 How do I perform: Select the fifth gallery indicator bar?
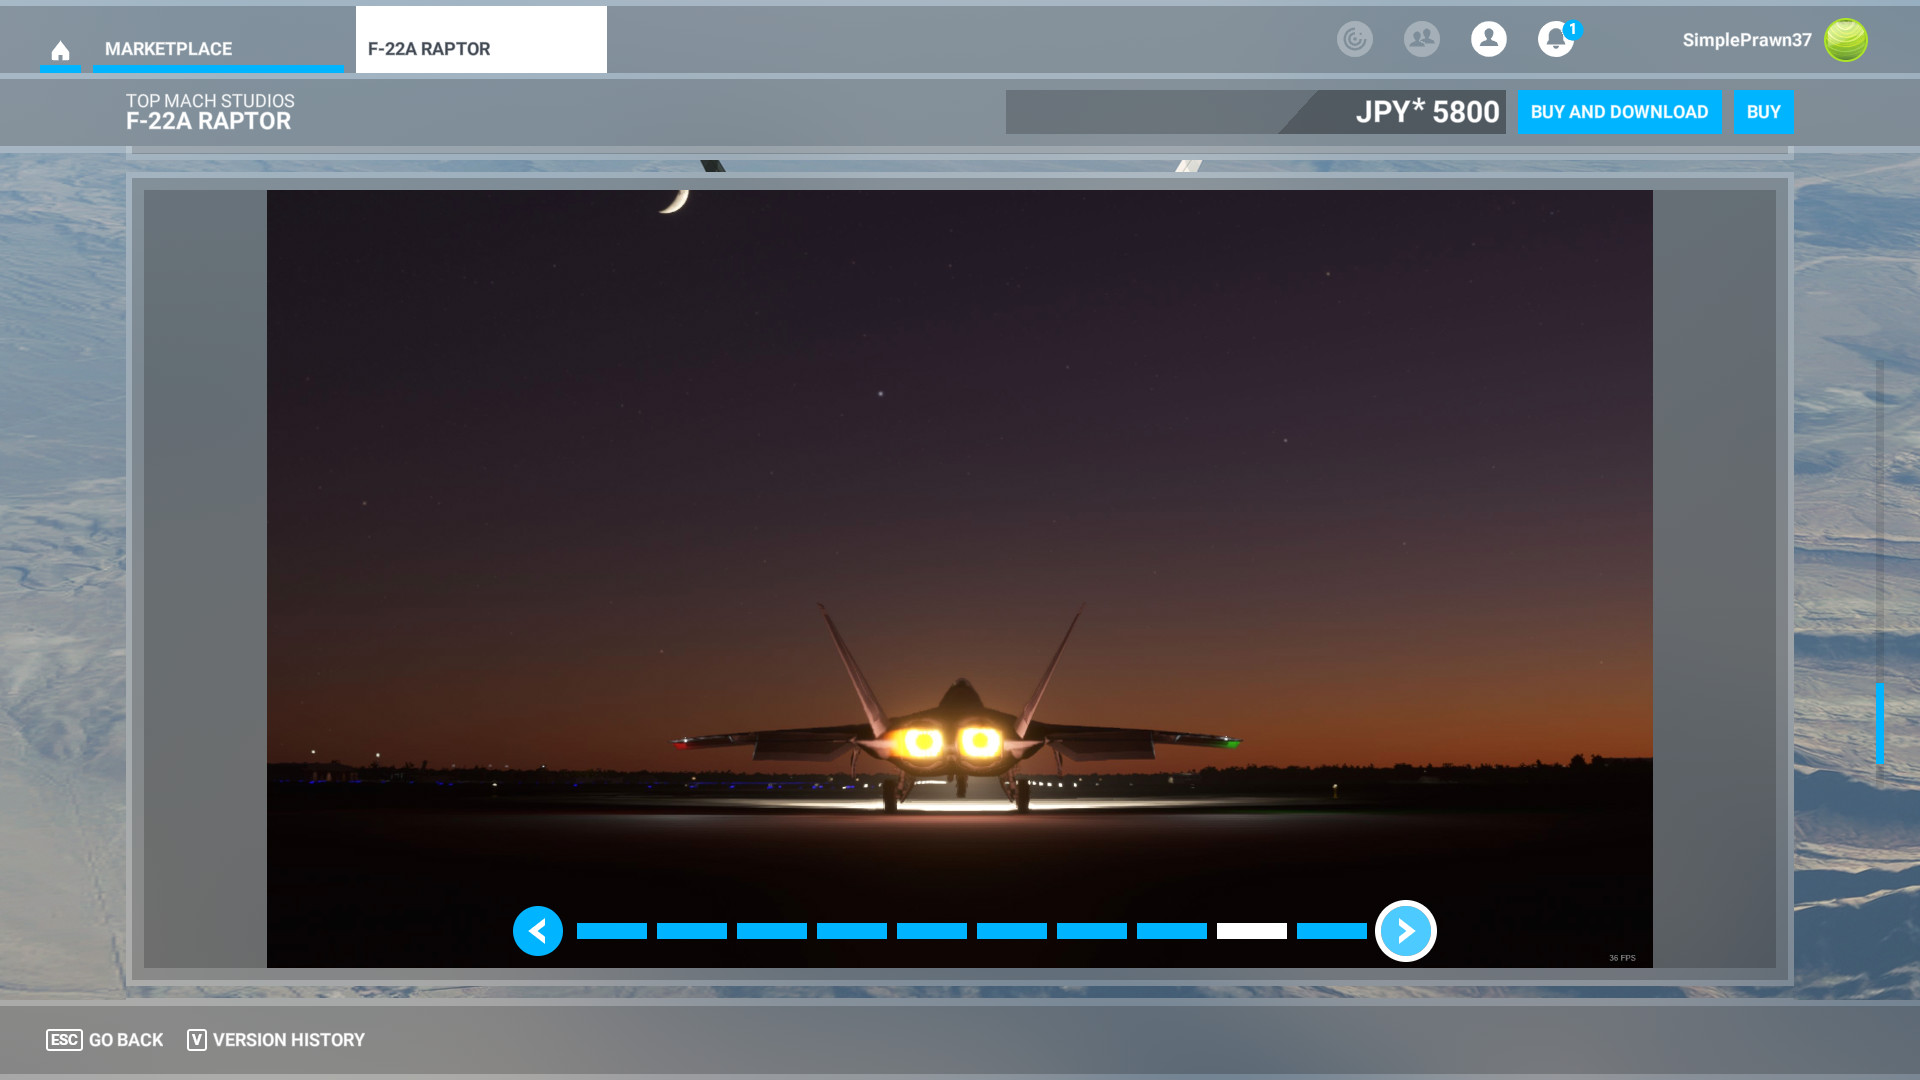coord(932,931)
